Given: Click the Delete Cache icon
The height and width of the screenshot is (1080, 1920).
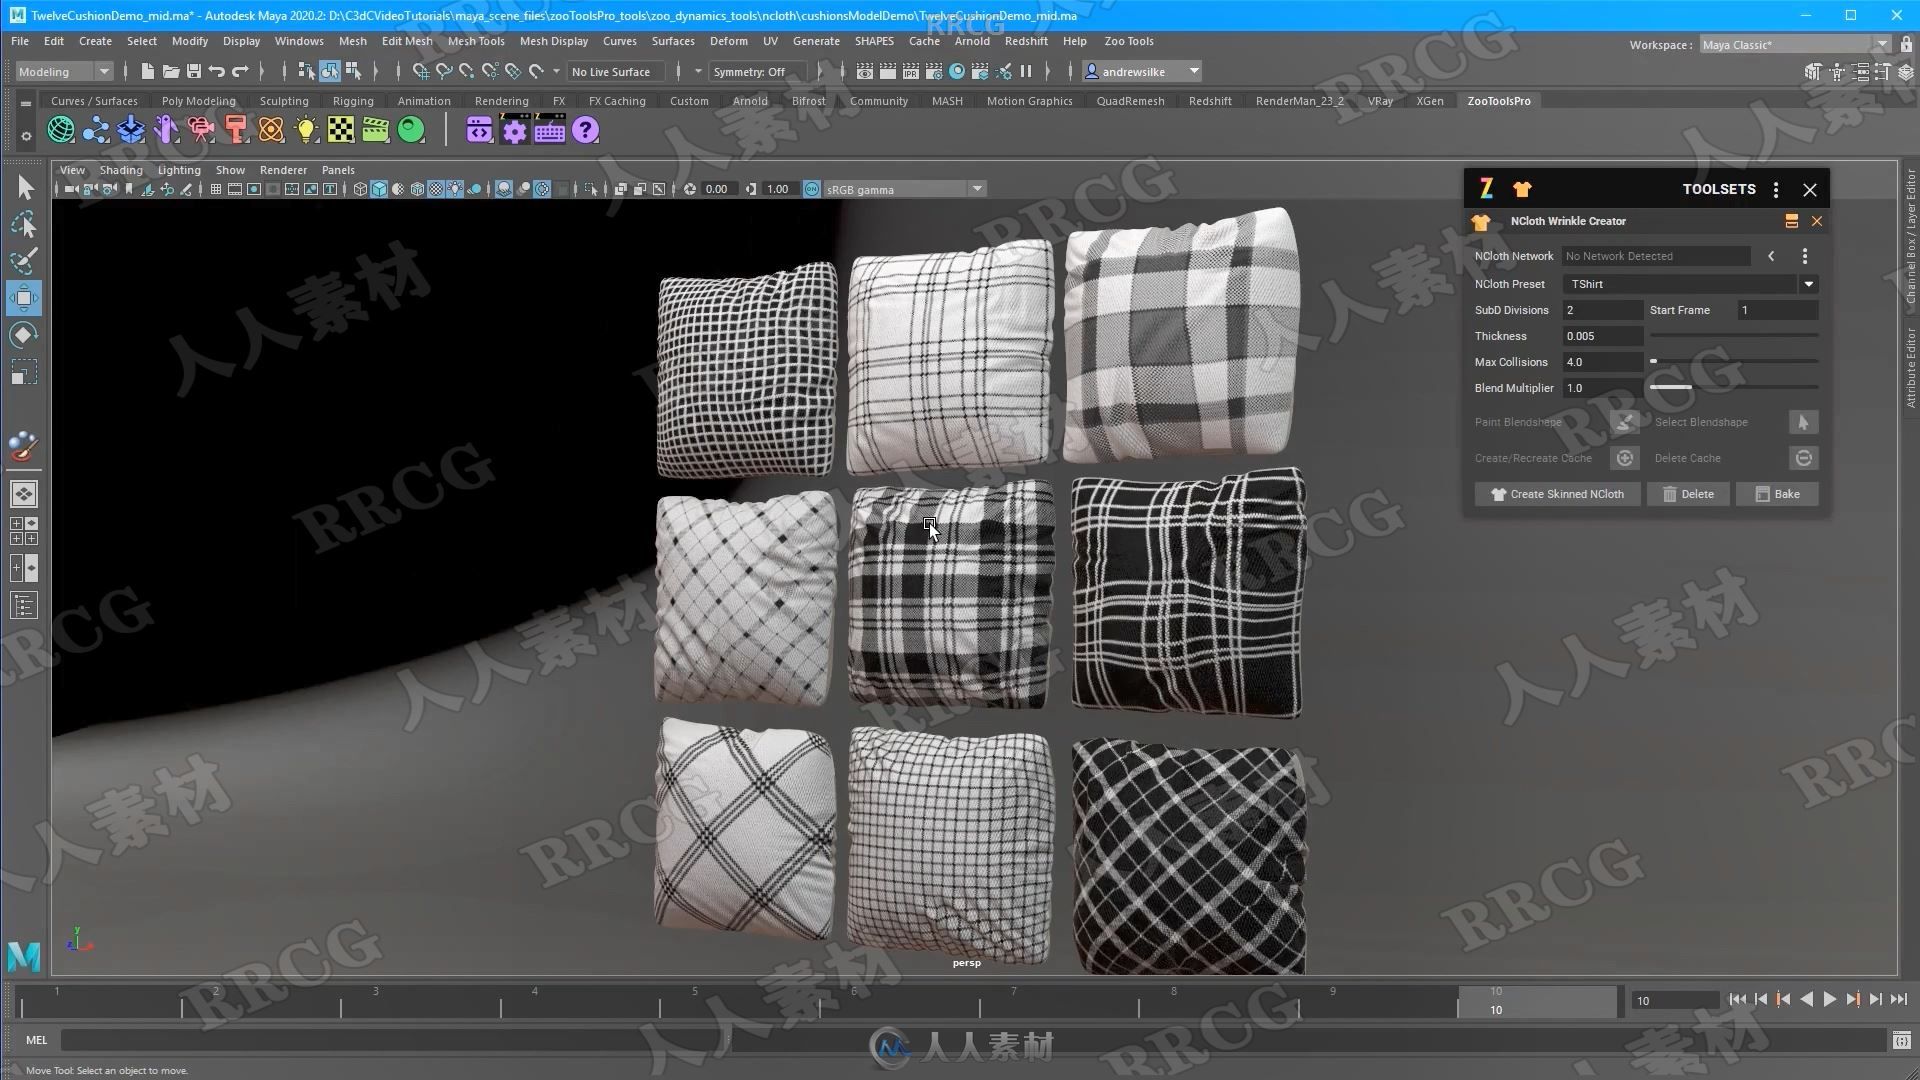Looking at the screenshot, I should click(1804, 458).
